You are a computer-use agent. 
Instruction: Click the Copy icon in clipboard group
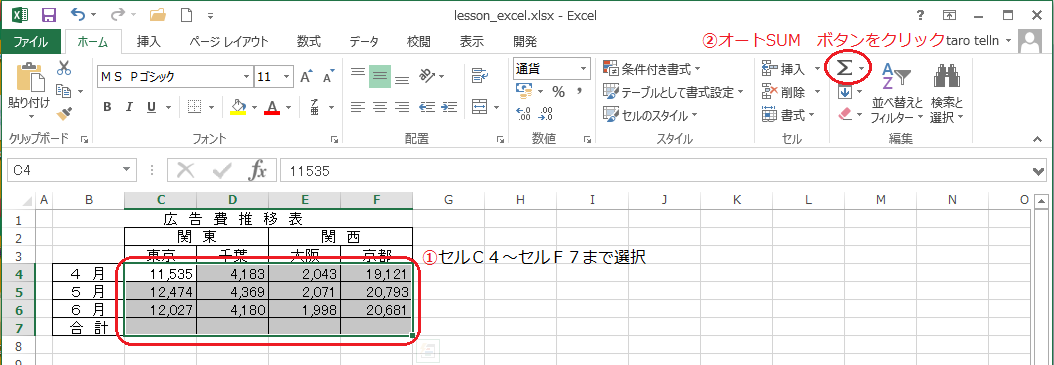64,90
